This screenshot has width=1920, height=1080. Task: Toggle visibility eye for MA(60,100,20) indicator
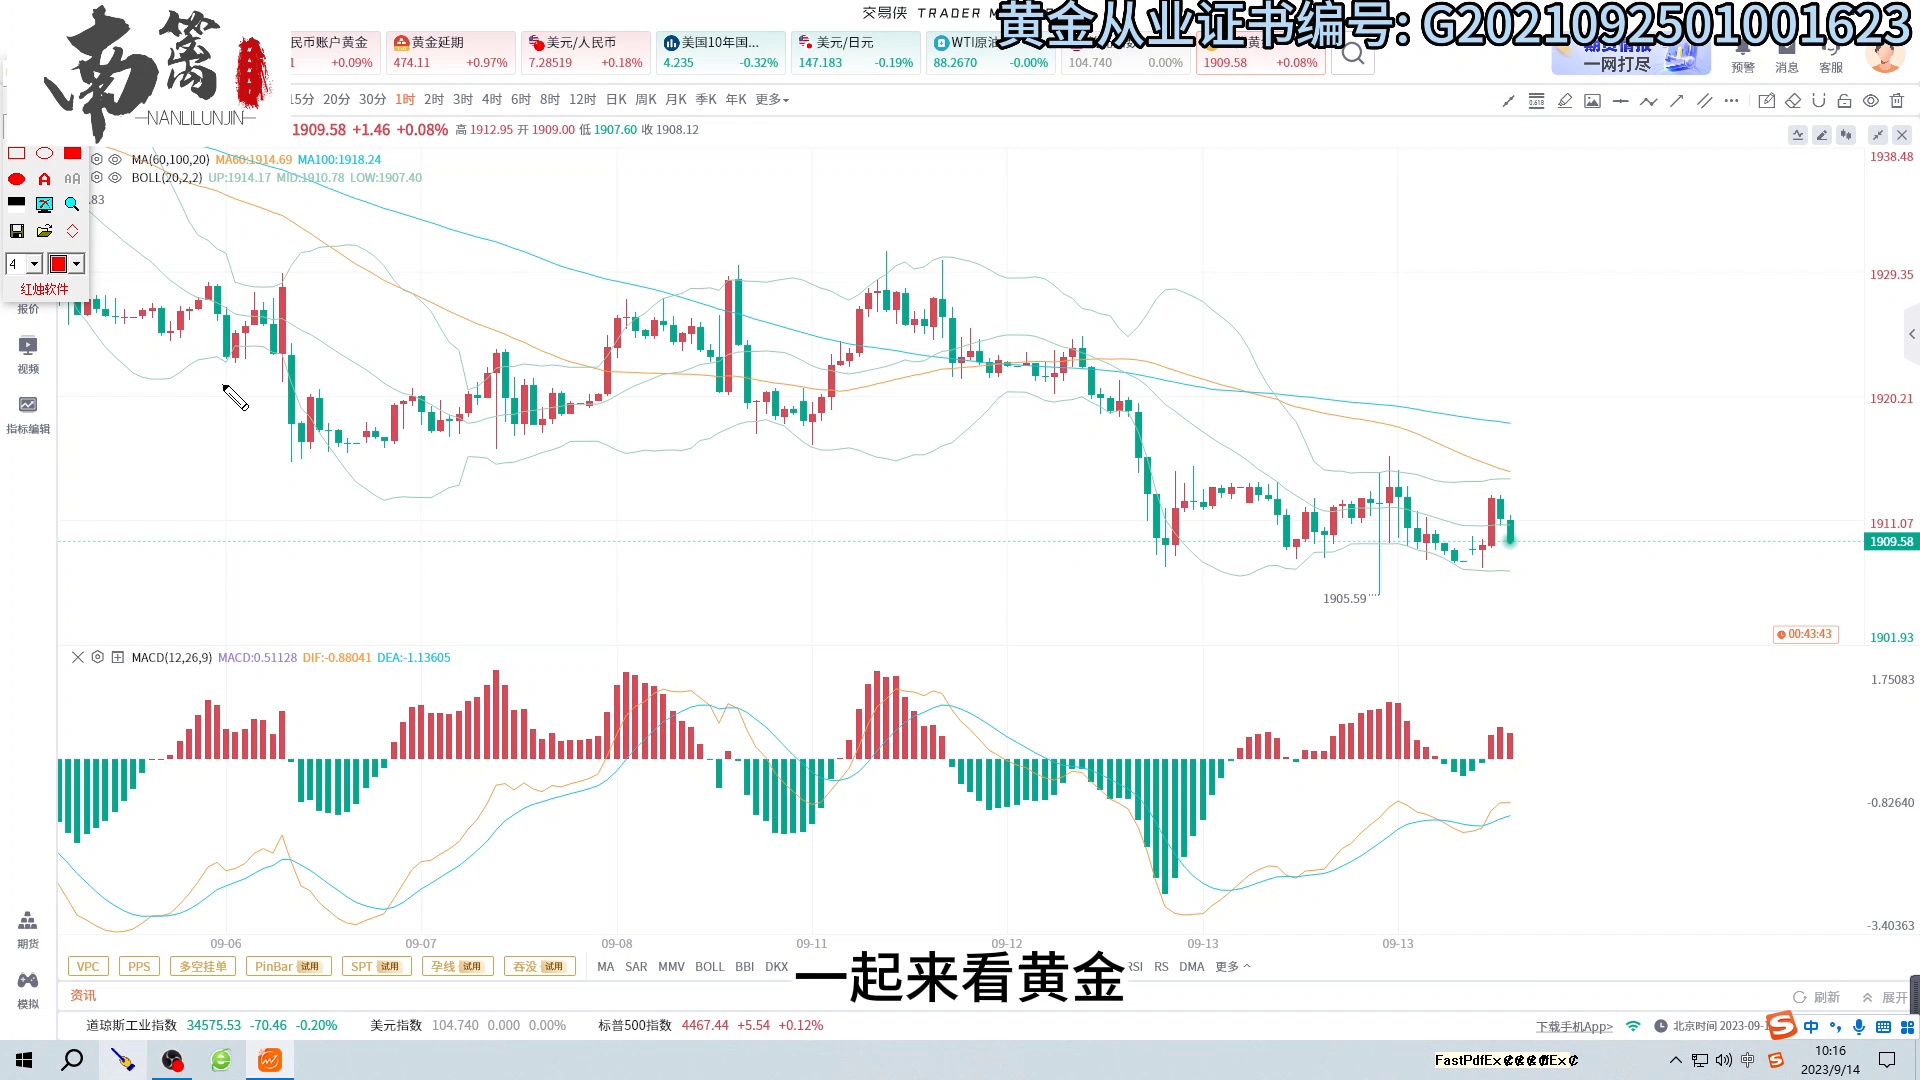click(115, 159)
